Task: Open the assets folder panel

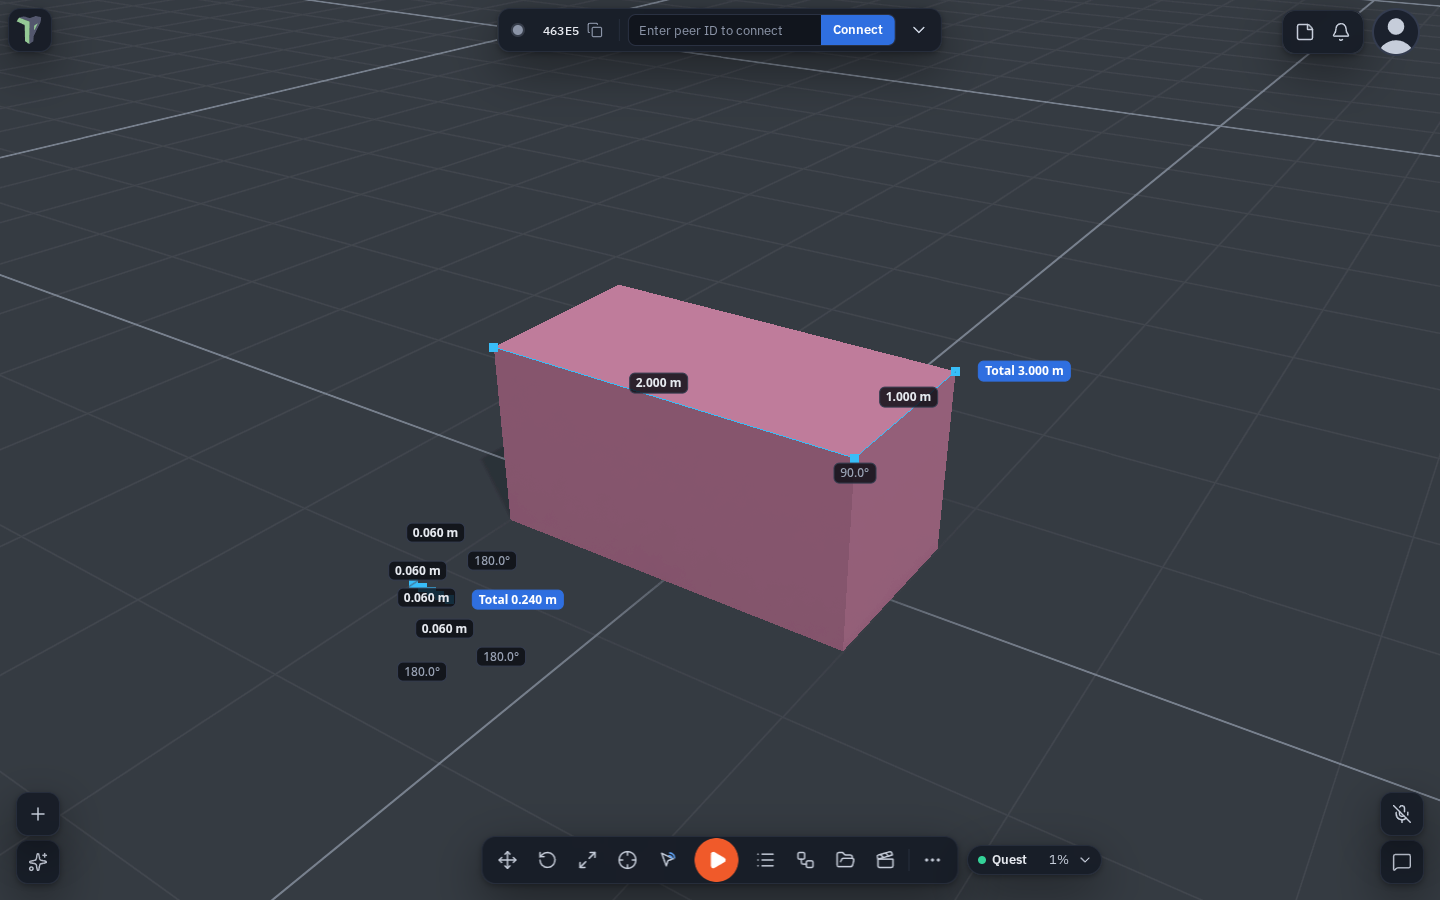Action: 846,860
